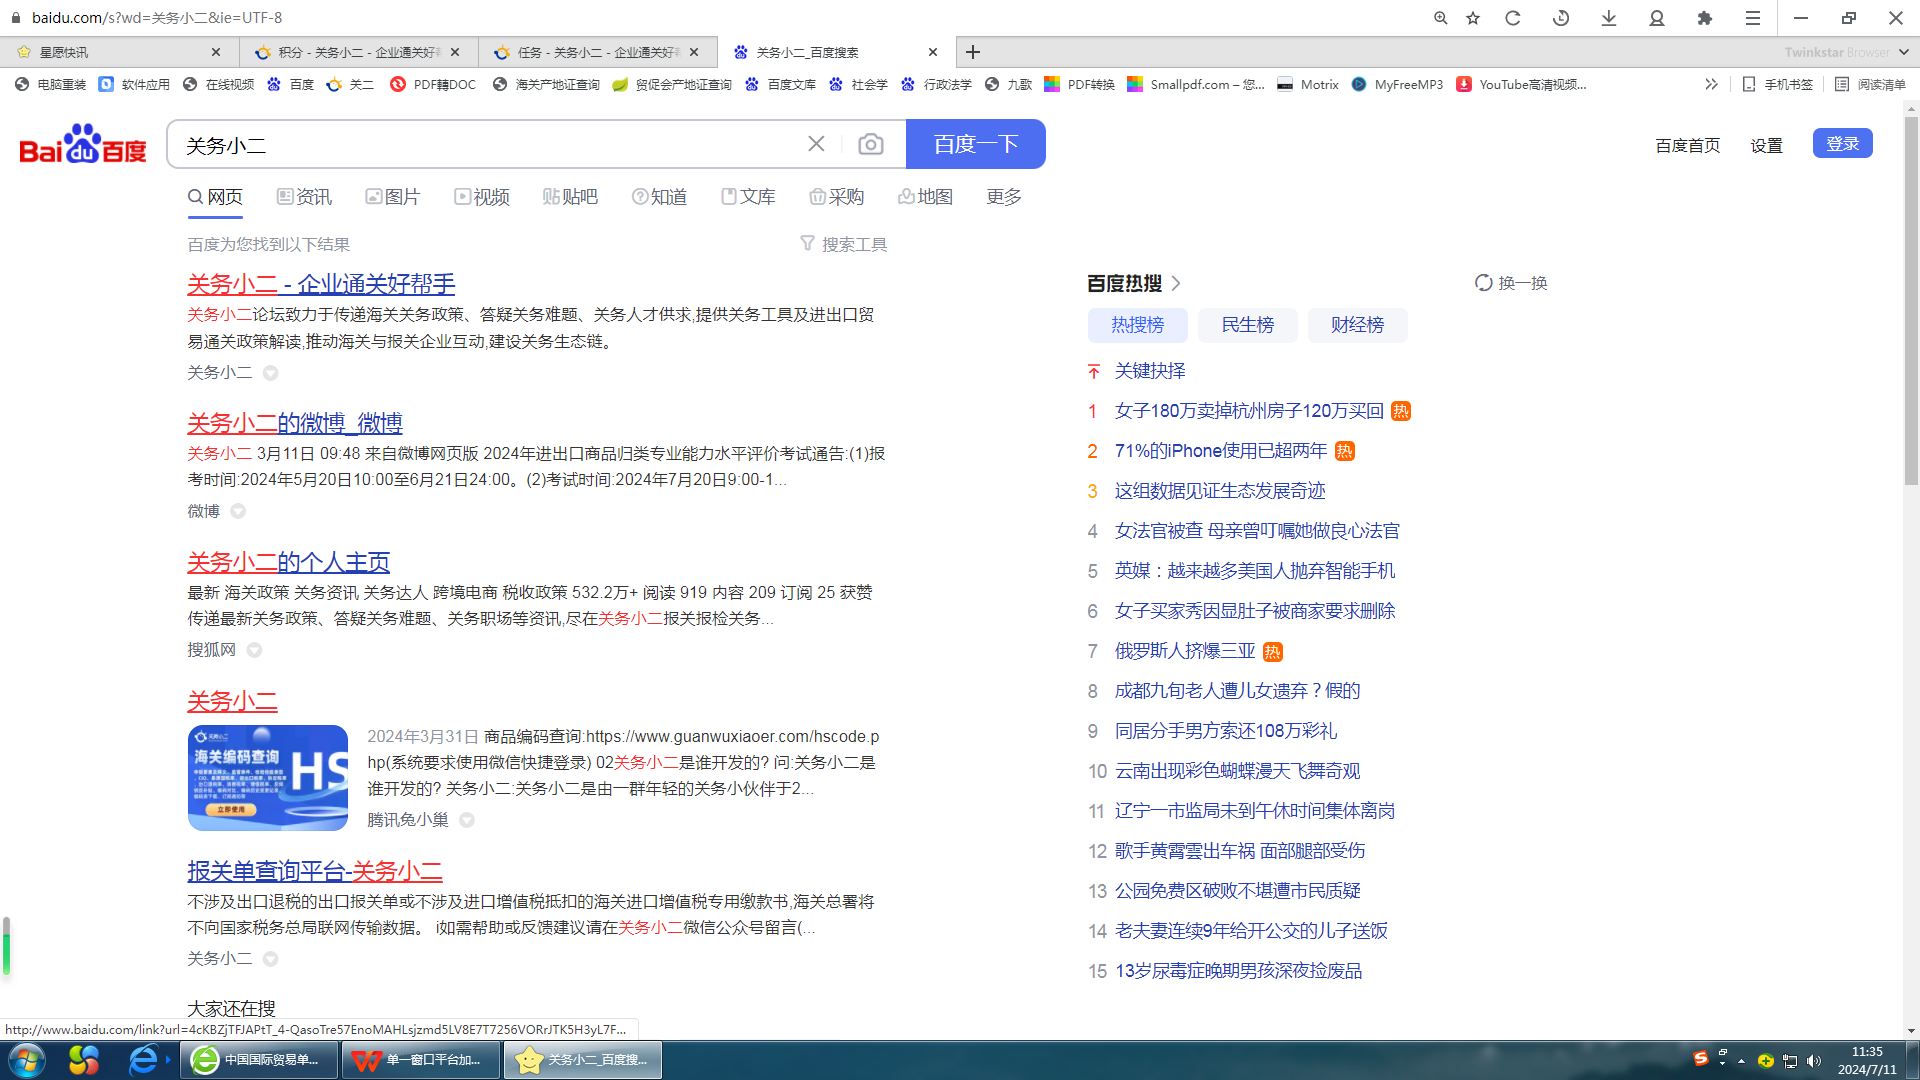Screen dimensions: 1920x1080
Task: Open the 阅读清单 reading list
Action: [x=1870, y=84]
